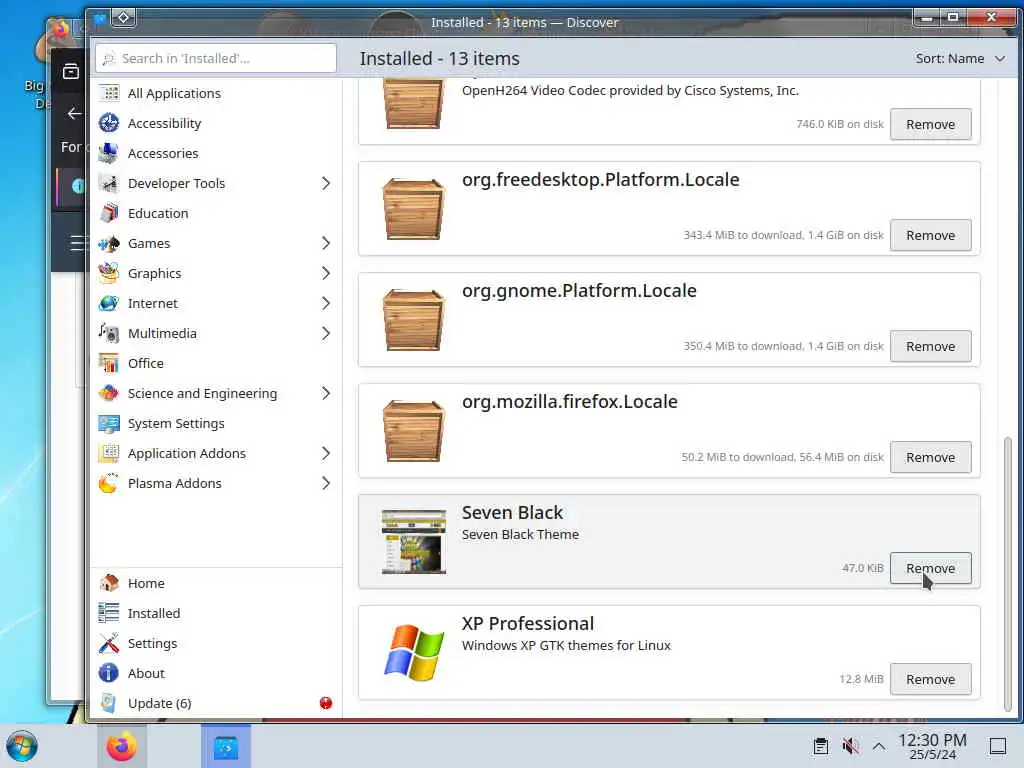The width and height of the screenshot is (1024, 768).
Task: Click the Accessibility category icon
Action: point(109,123)
